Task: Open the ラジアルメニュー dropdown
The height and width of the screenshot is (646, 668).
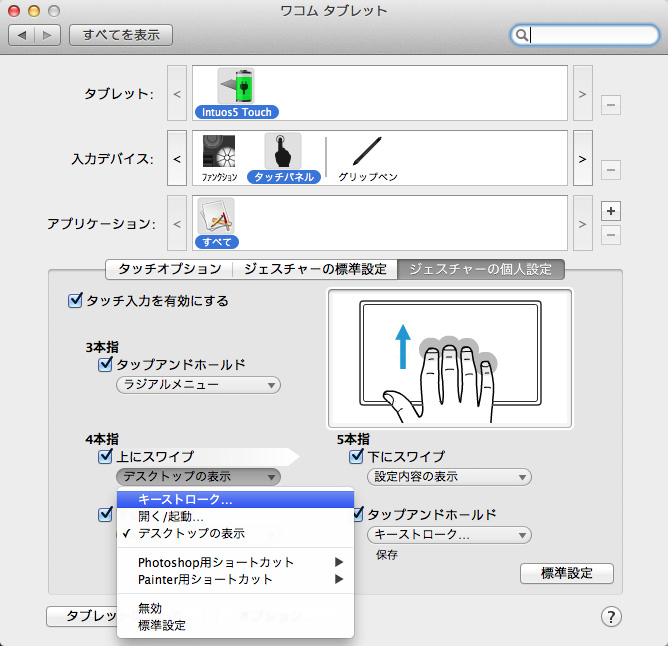Action: click(x=198, y=385)
